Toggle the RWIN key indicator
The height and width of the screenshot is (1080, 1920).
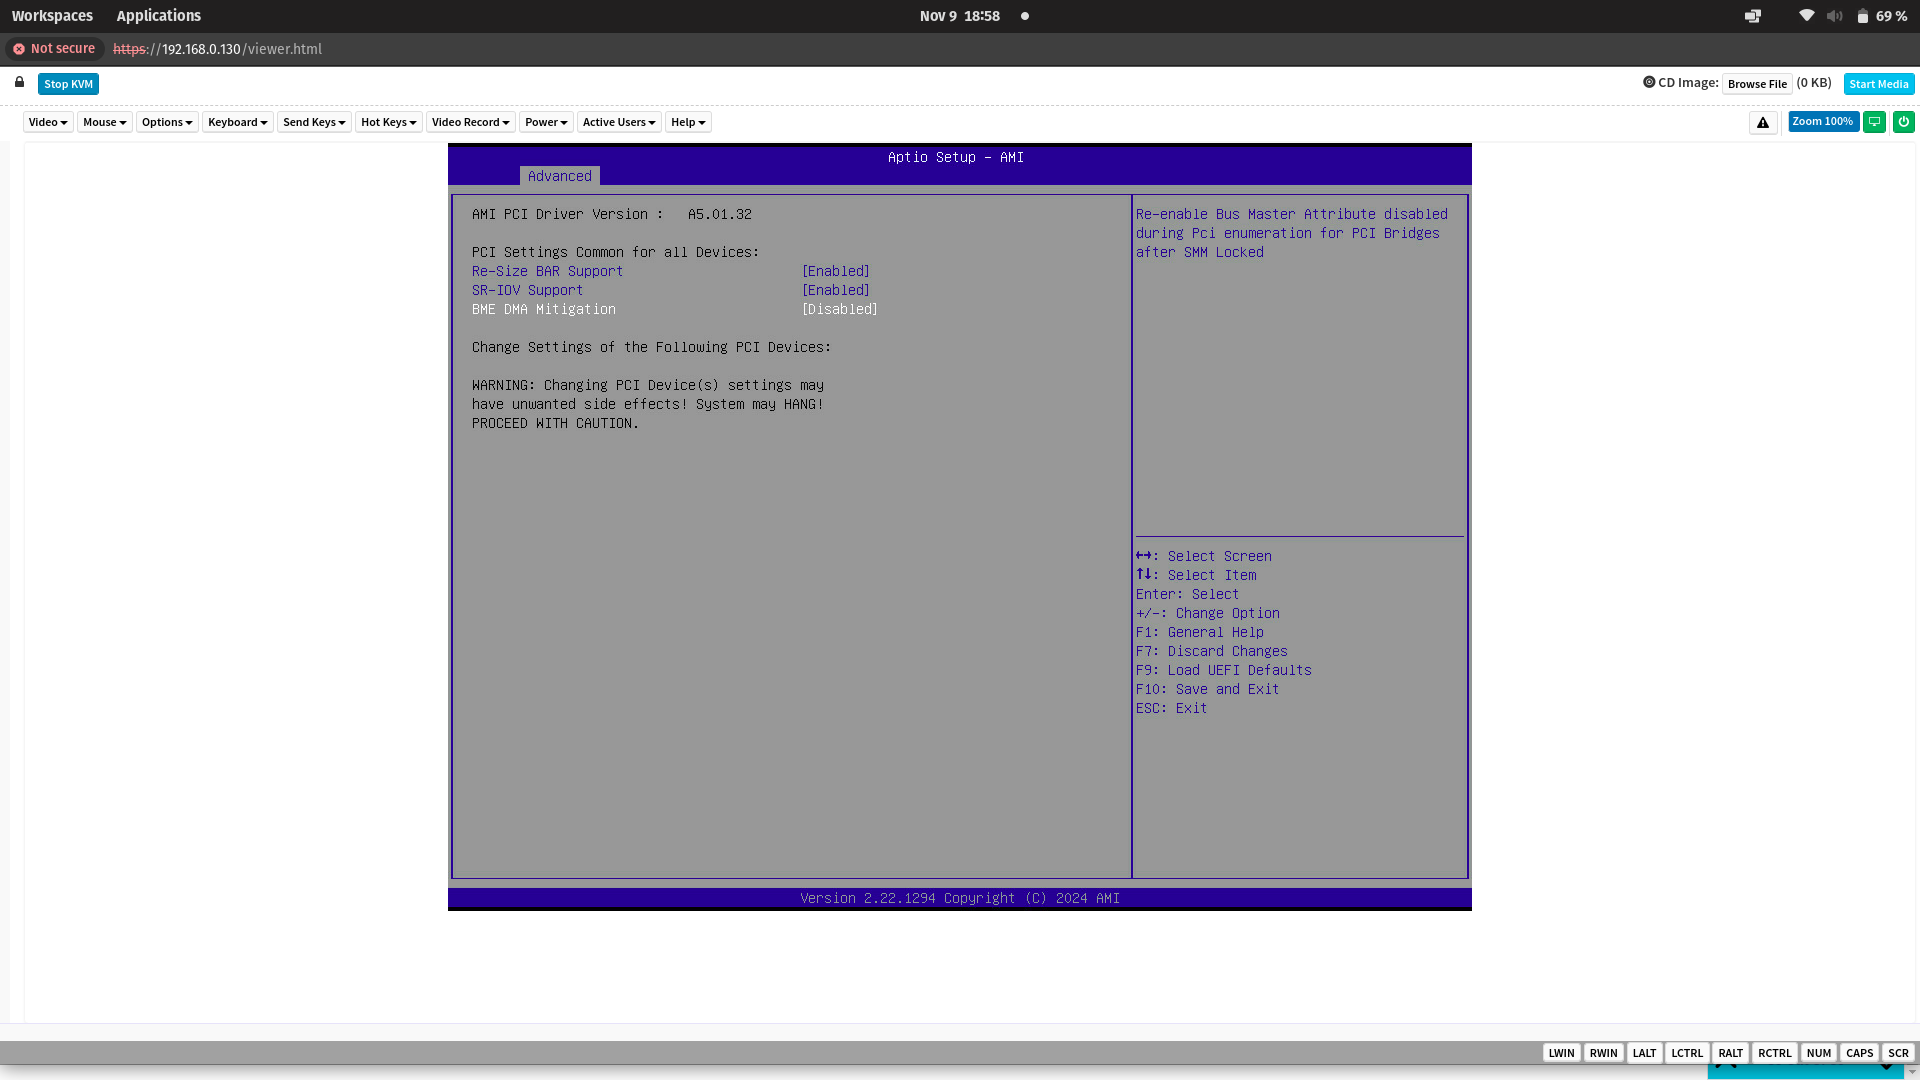tap(1604, 1053)
